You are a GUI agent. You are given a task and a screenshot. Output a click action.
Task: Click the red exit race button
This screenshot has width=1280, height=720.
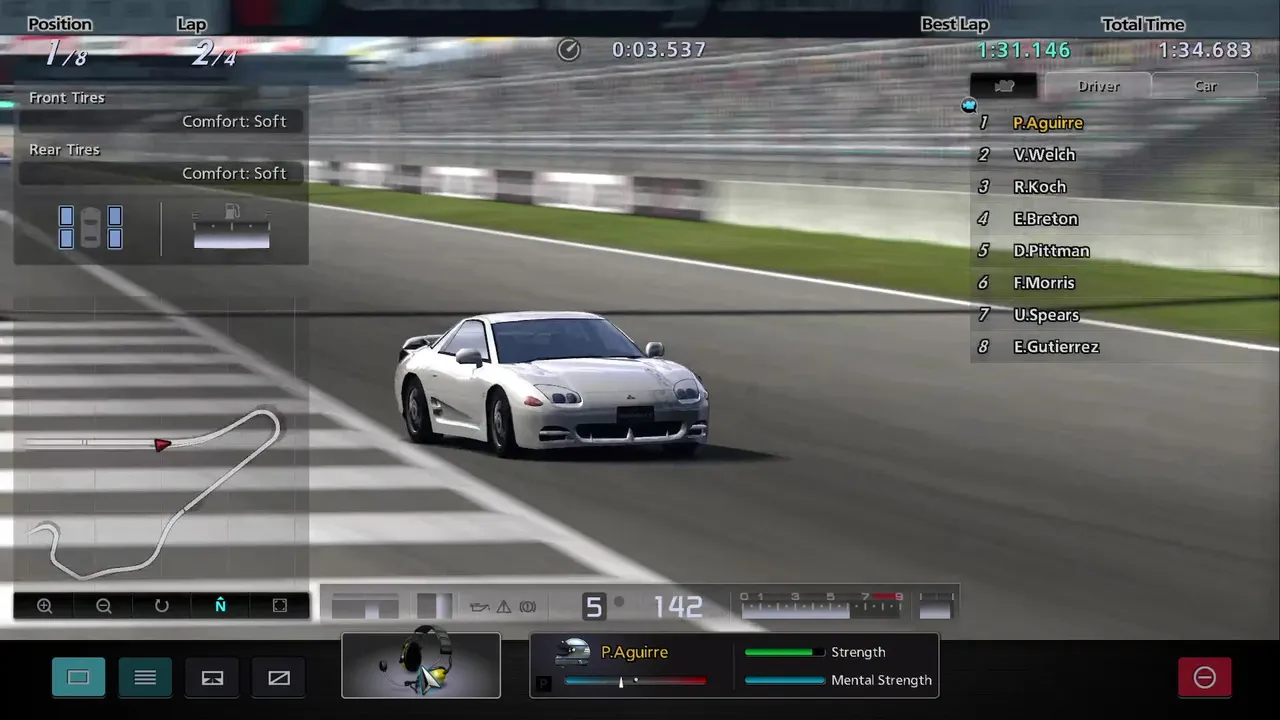[x=1205, y=677]
